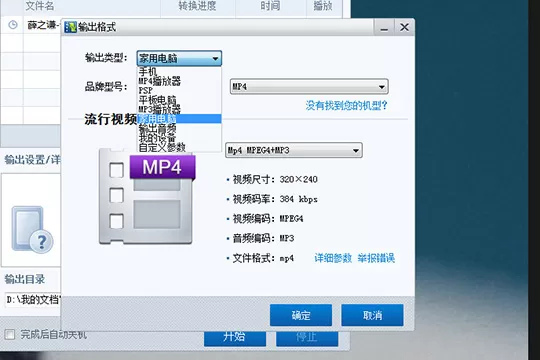Click the 音频编码: MP3 text

point(263,238)
